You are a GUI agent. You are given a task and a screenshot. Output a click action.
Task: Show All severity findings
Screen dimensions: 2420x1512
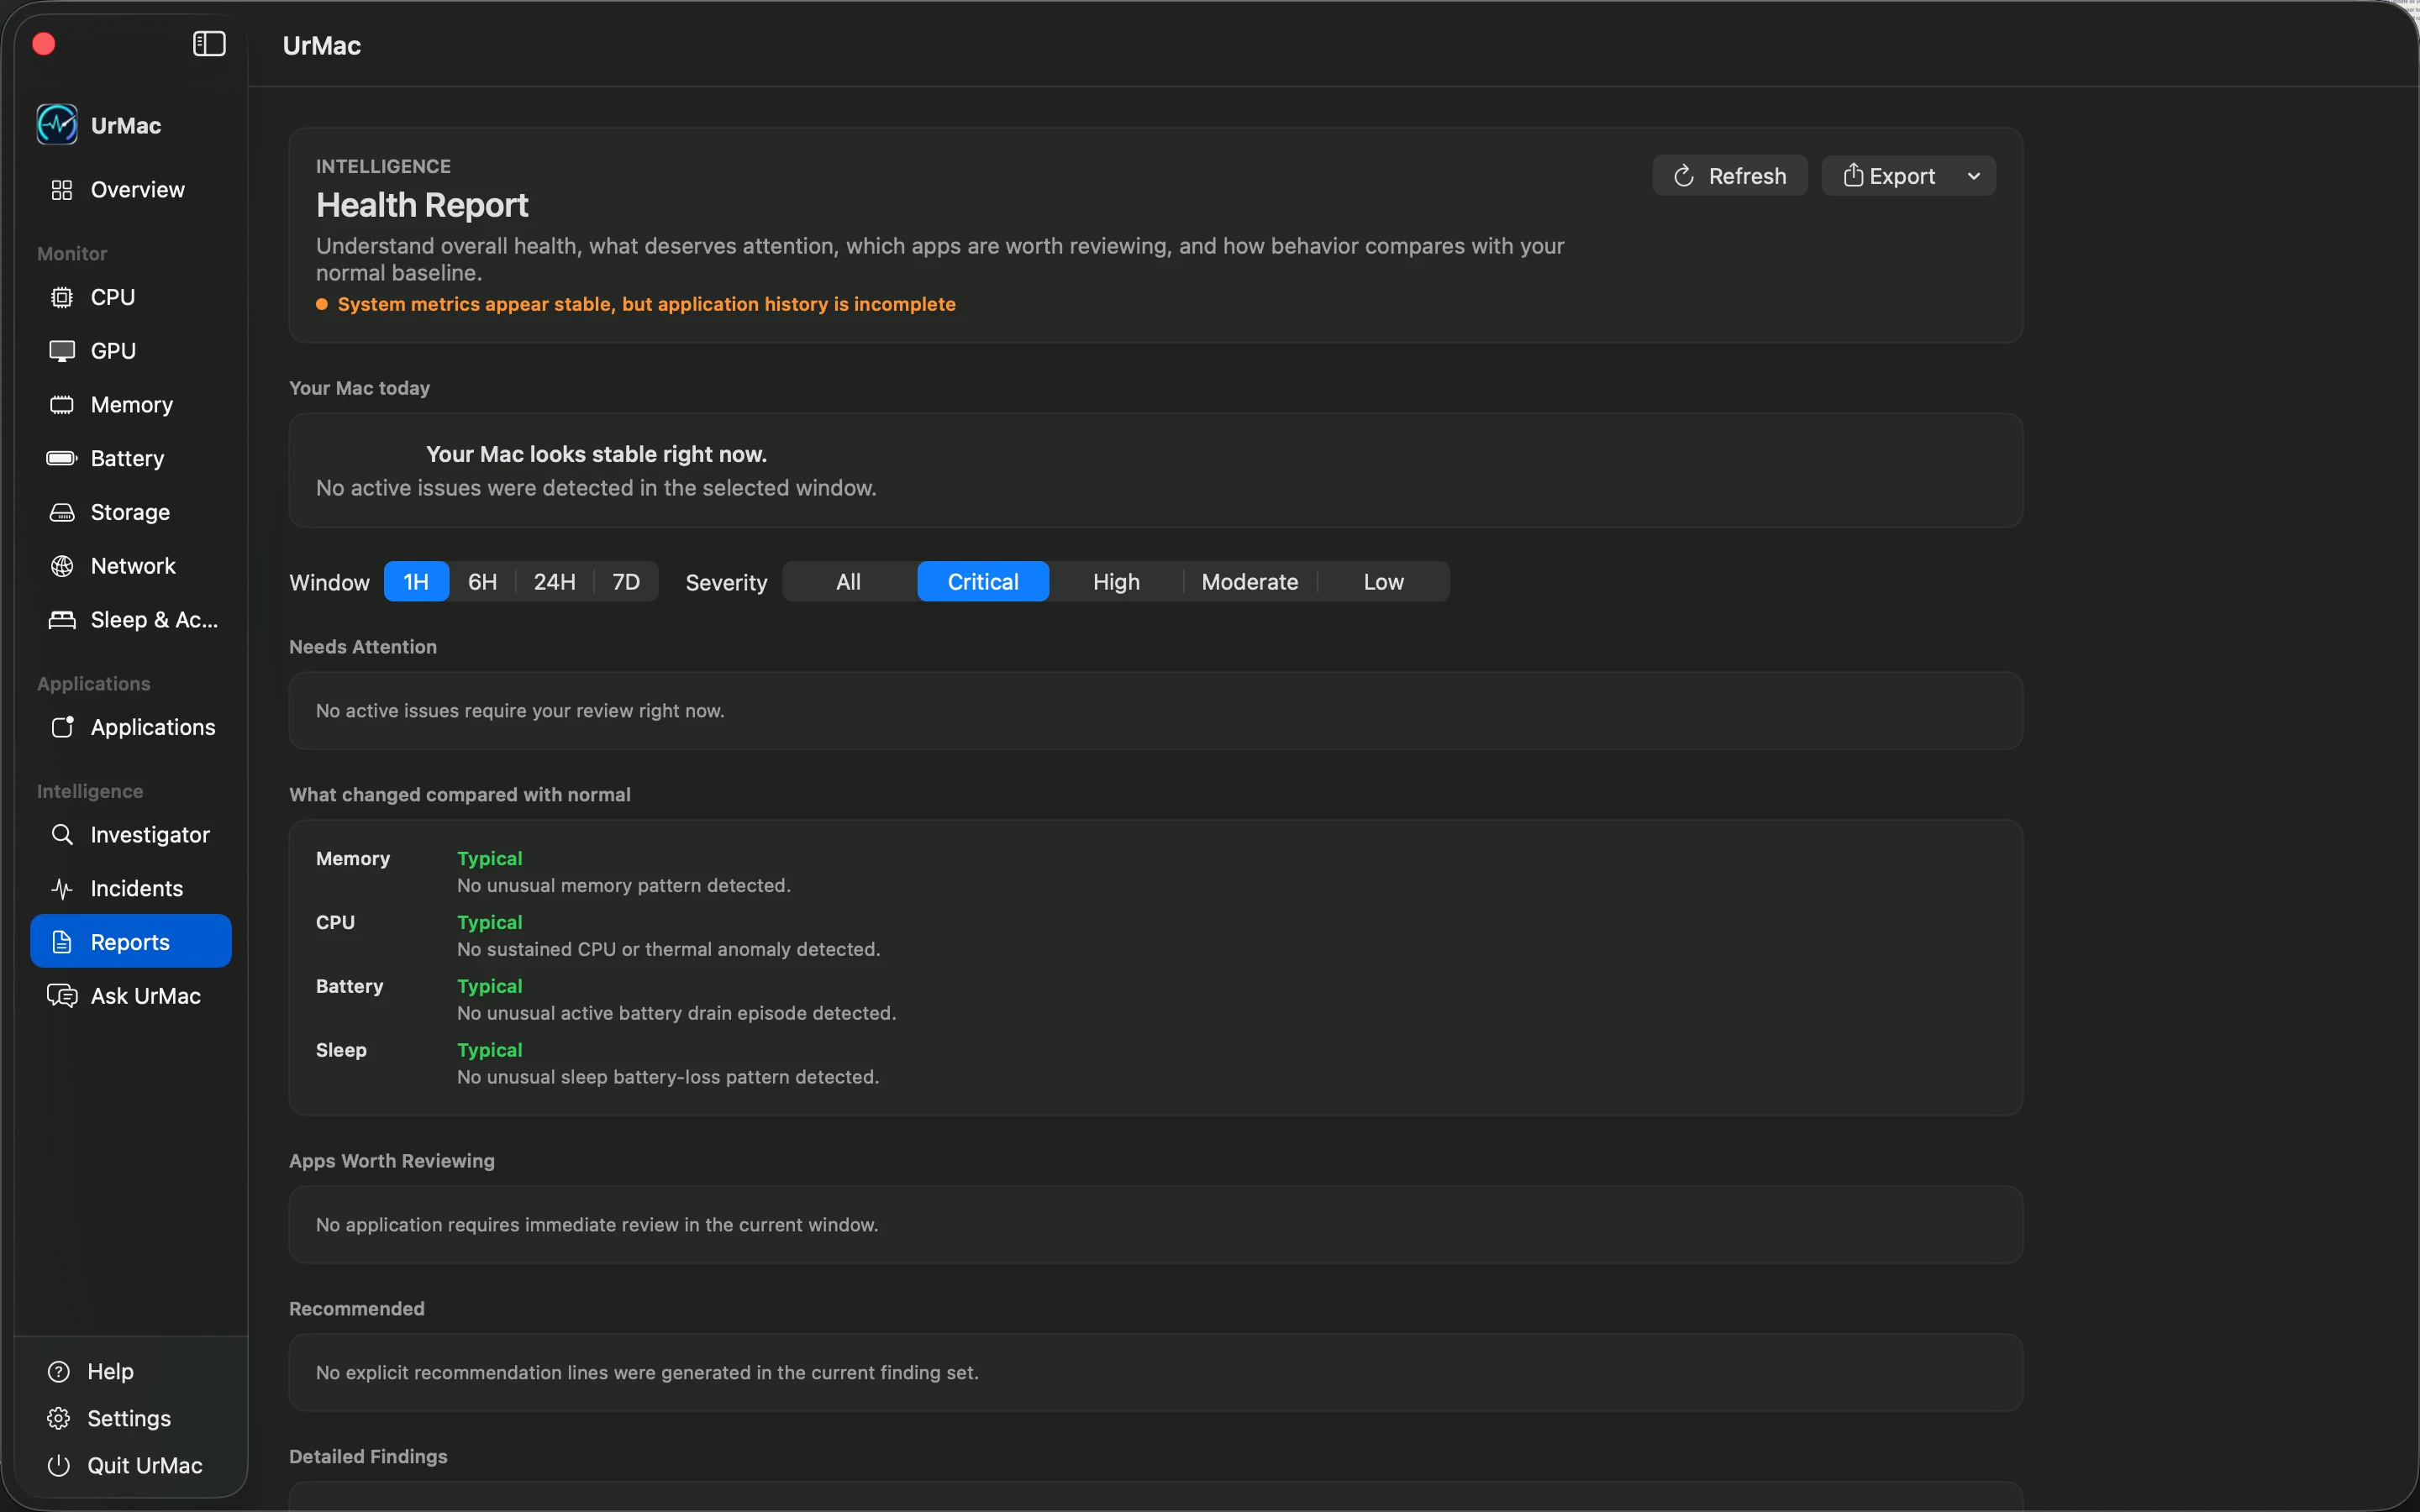click(x=848, y=582)
